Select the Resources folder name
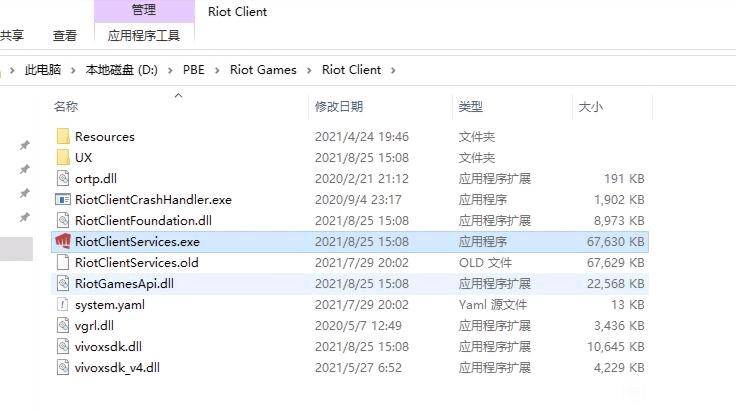Screen dimensions: 736x412 tap(105, 137)
